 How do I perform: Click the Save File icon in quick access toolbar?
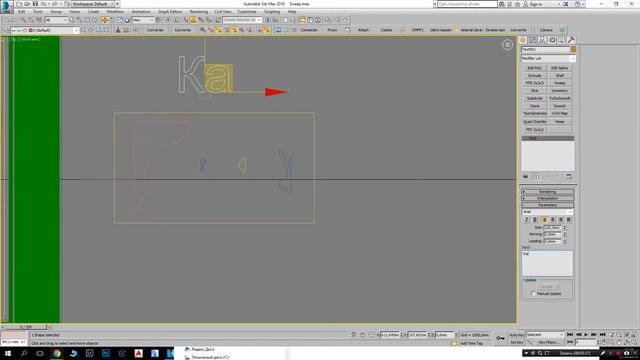pos(35,4)
